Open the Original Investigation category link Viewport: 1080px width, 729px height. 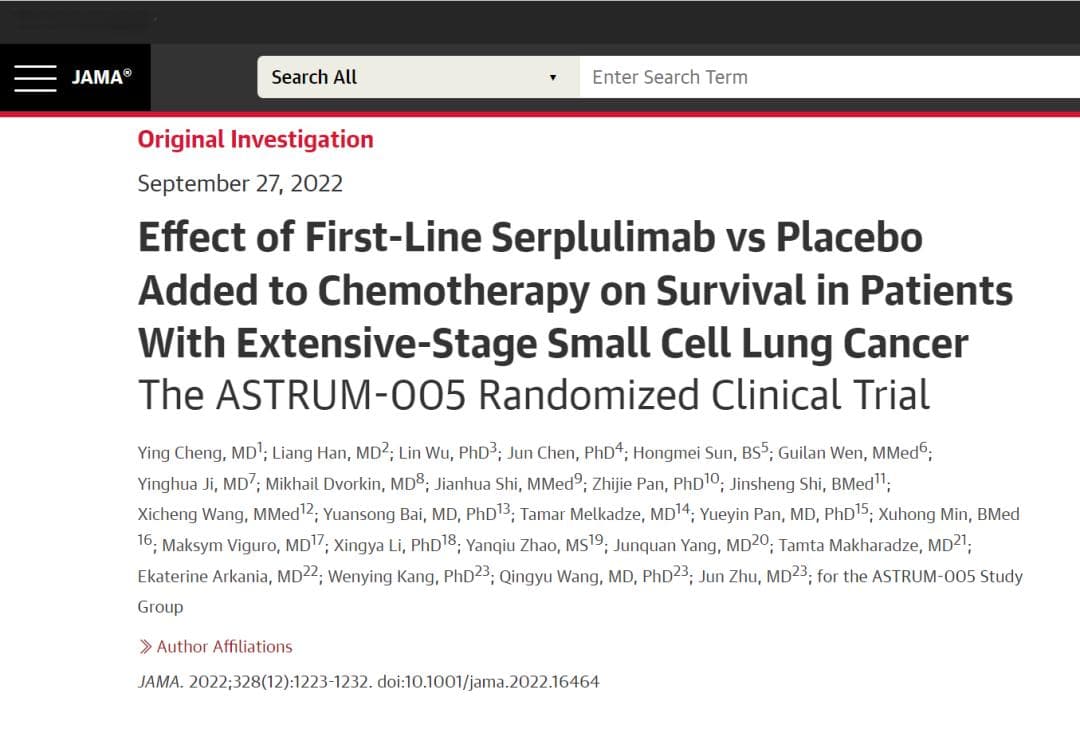point(256,140)
